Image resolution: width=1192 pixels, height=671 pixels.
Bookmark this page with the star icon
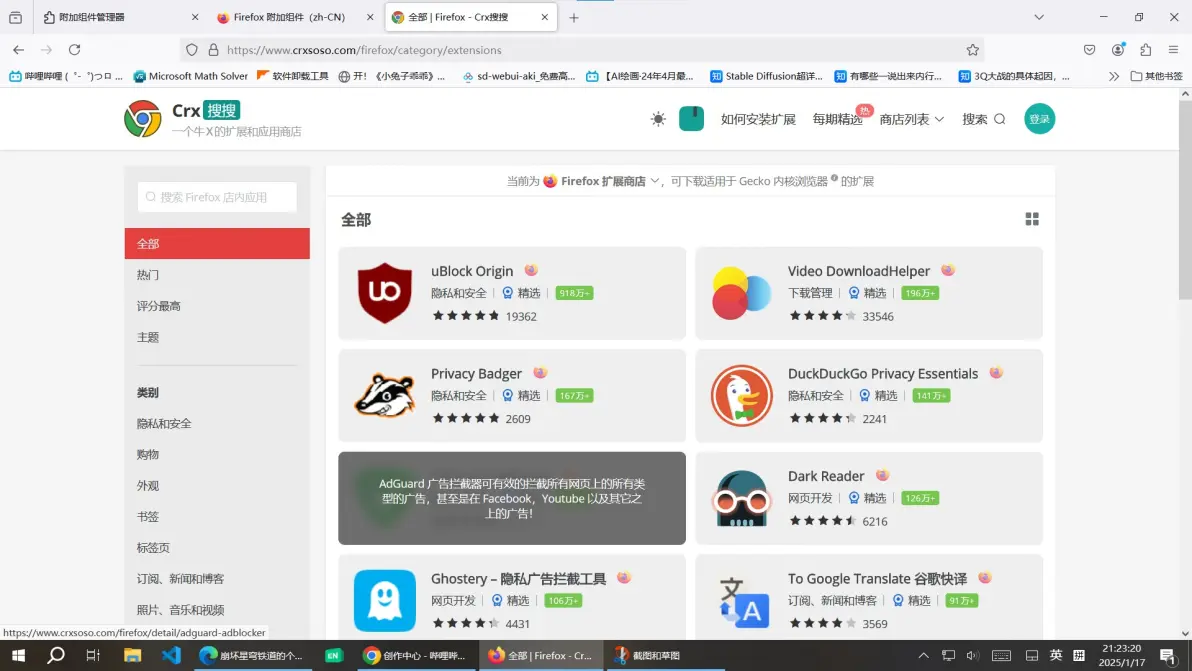pyautogui.click(x=972, y=50)
